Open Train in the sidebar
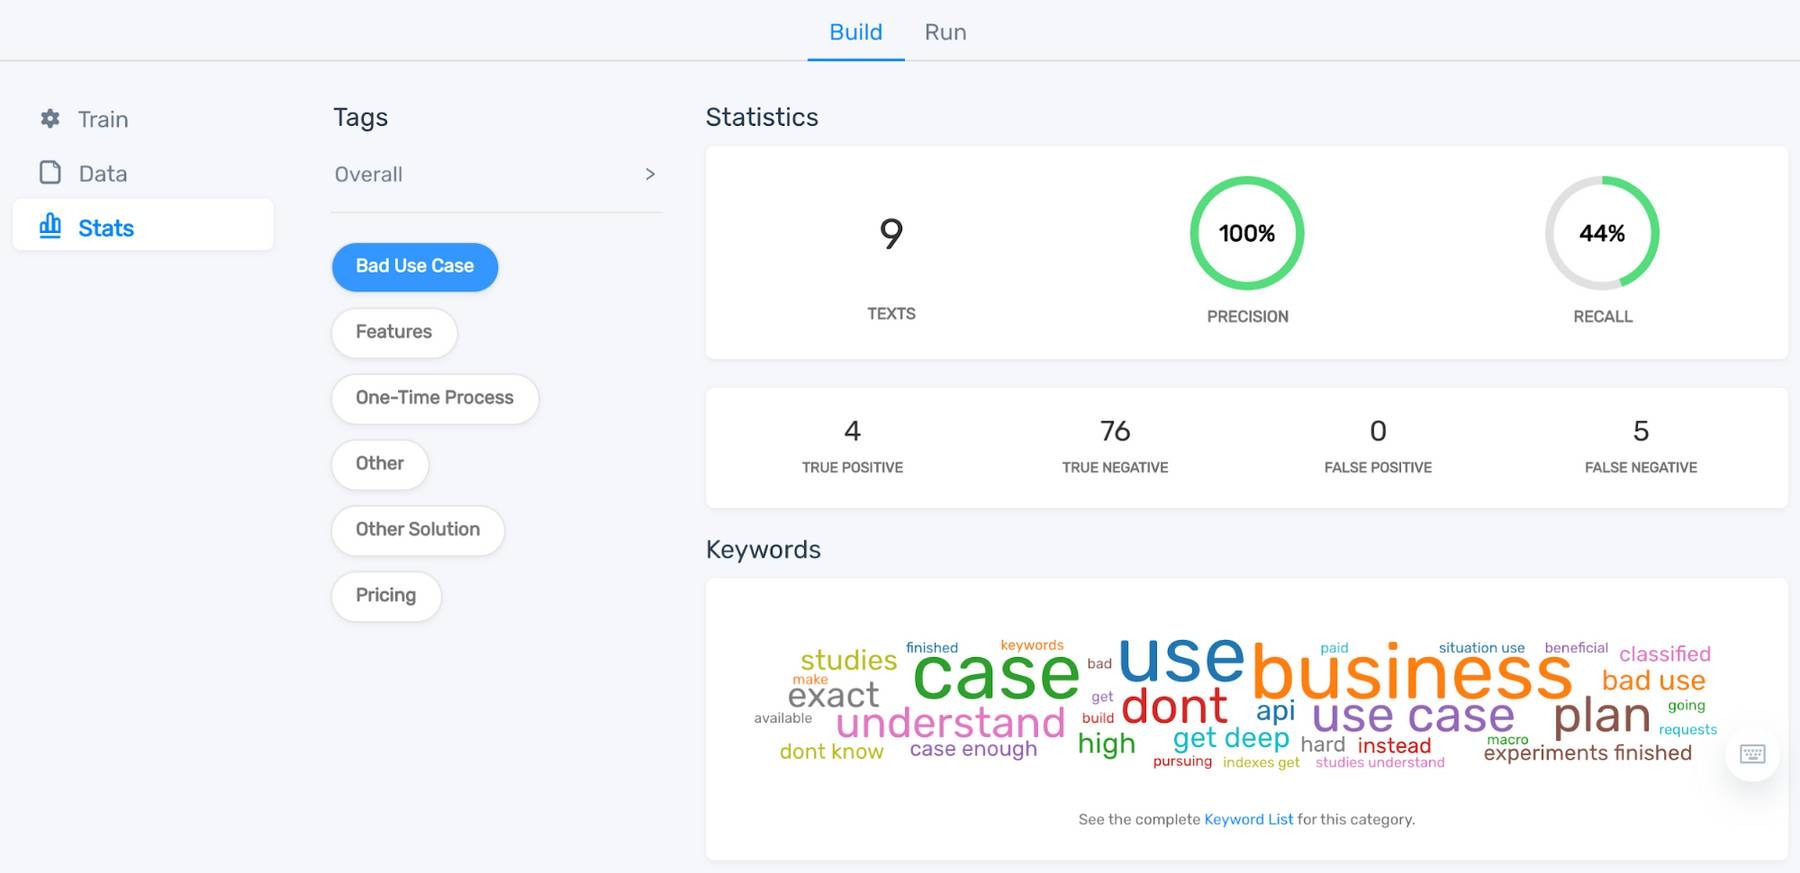This screenshot has width=1800, height=873. [143, 119]
